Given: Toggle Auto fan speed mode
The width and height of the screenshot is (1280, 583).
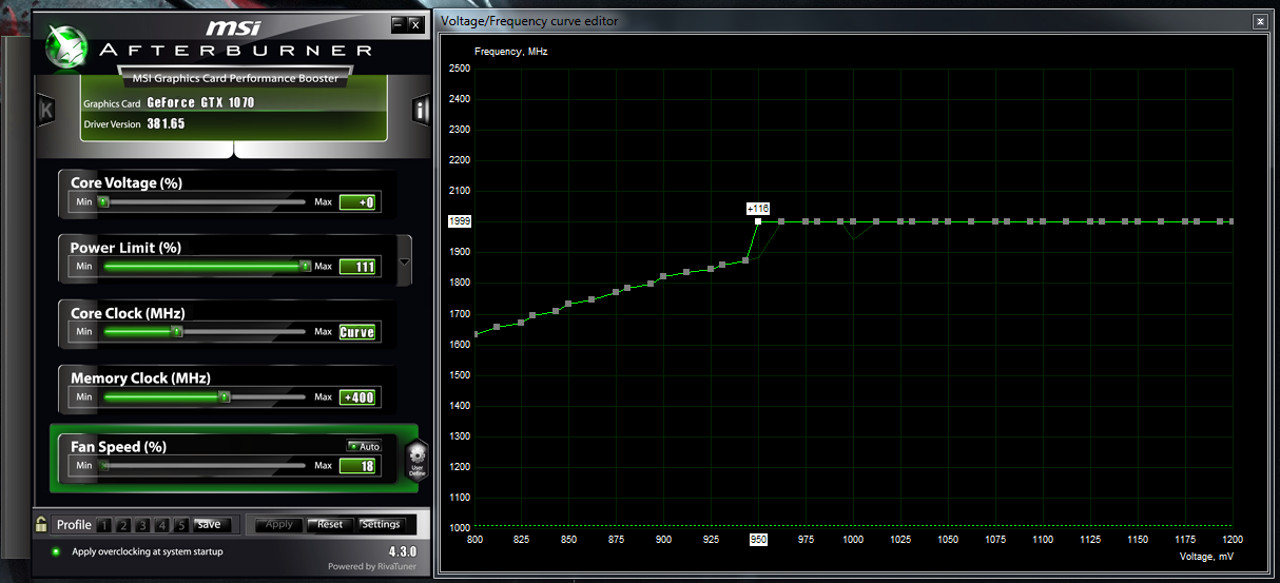Looking at the screenshot, I should (364, 446).
